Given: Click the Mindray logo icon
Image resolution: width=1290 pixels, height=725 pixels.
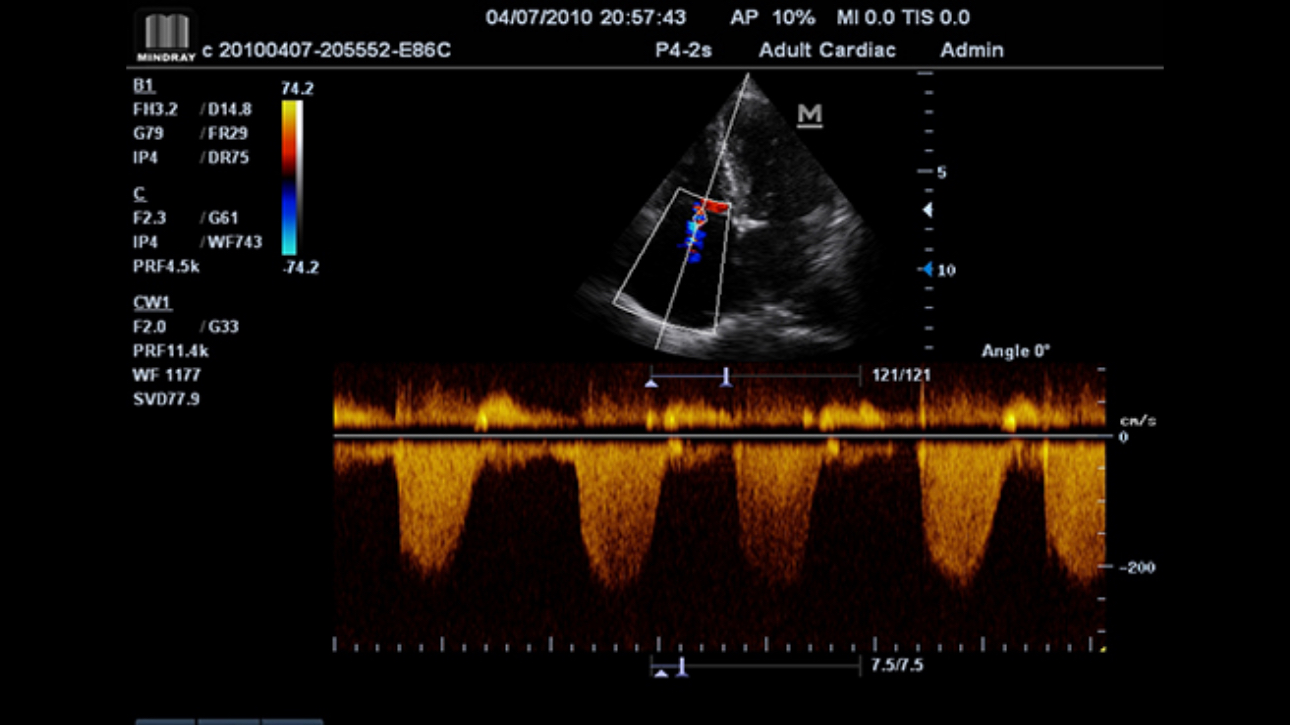Looking at the screenshot, I should pyautogui.click(x=166, y=37).
